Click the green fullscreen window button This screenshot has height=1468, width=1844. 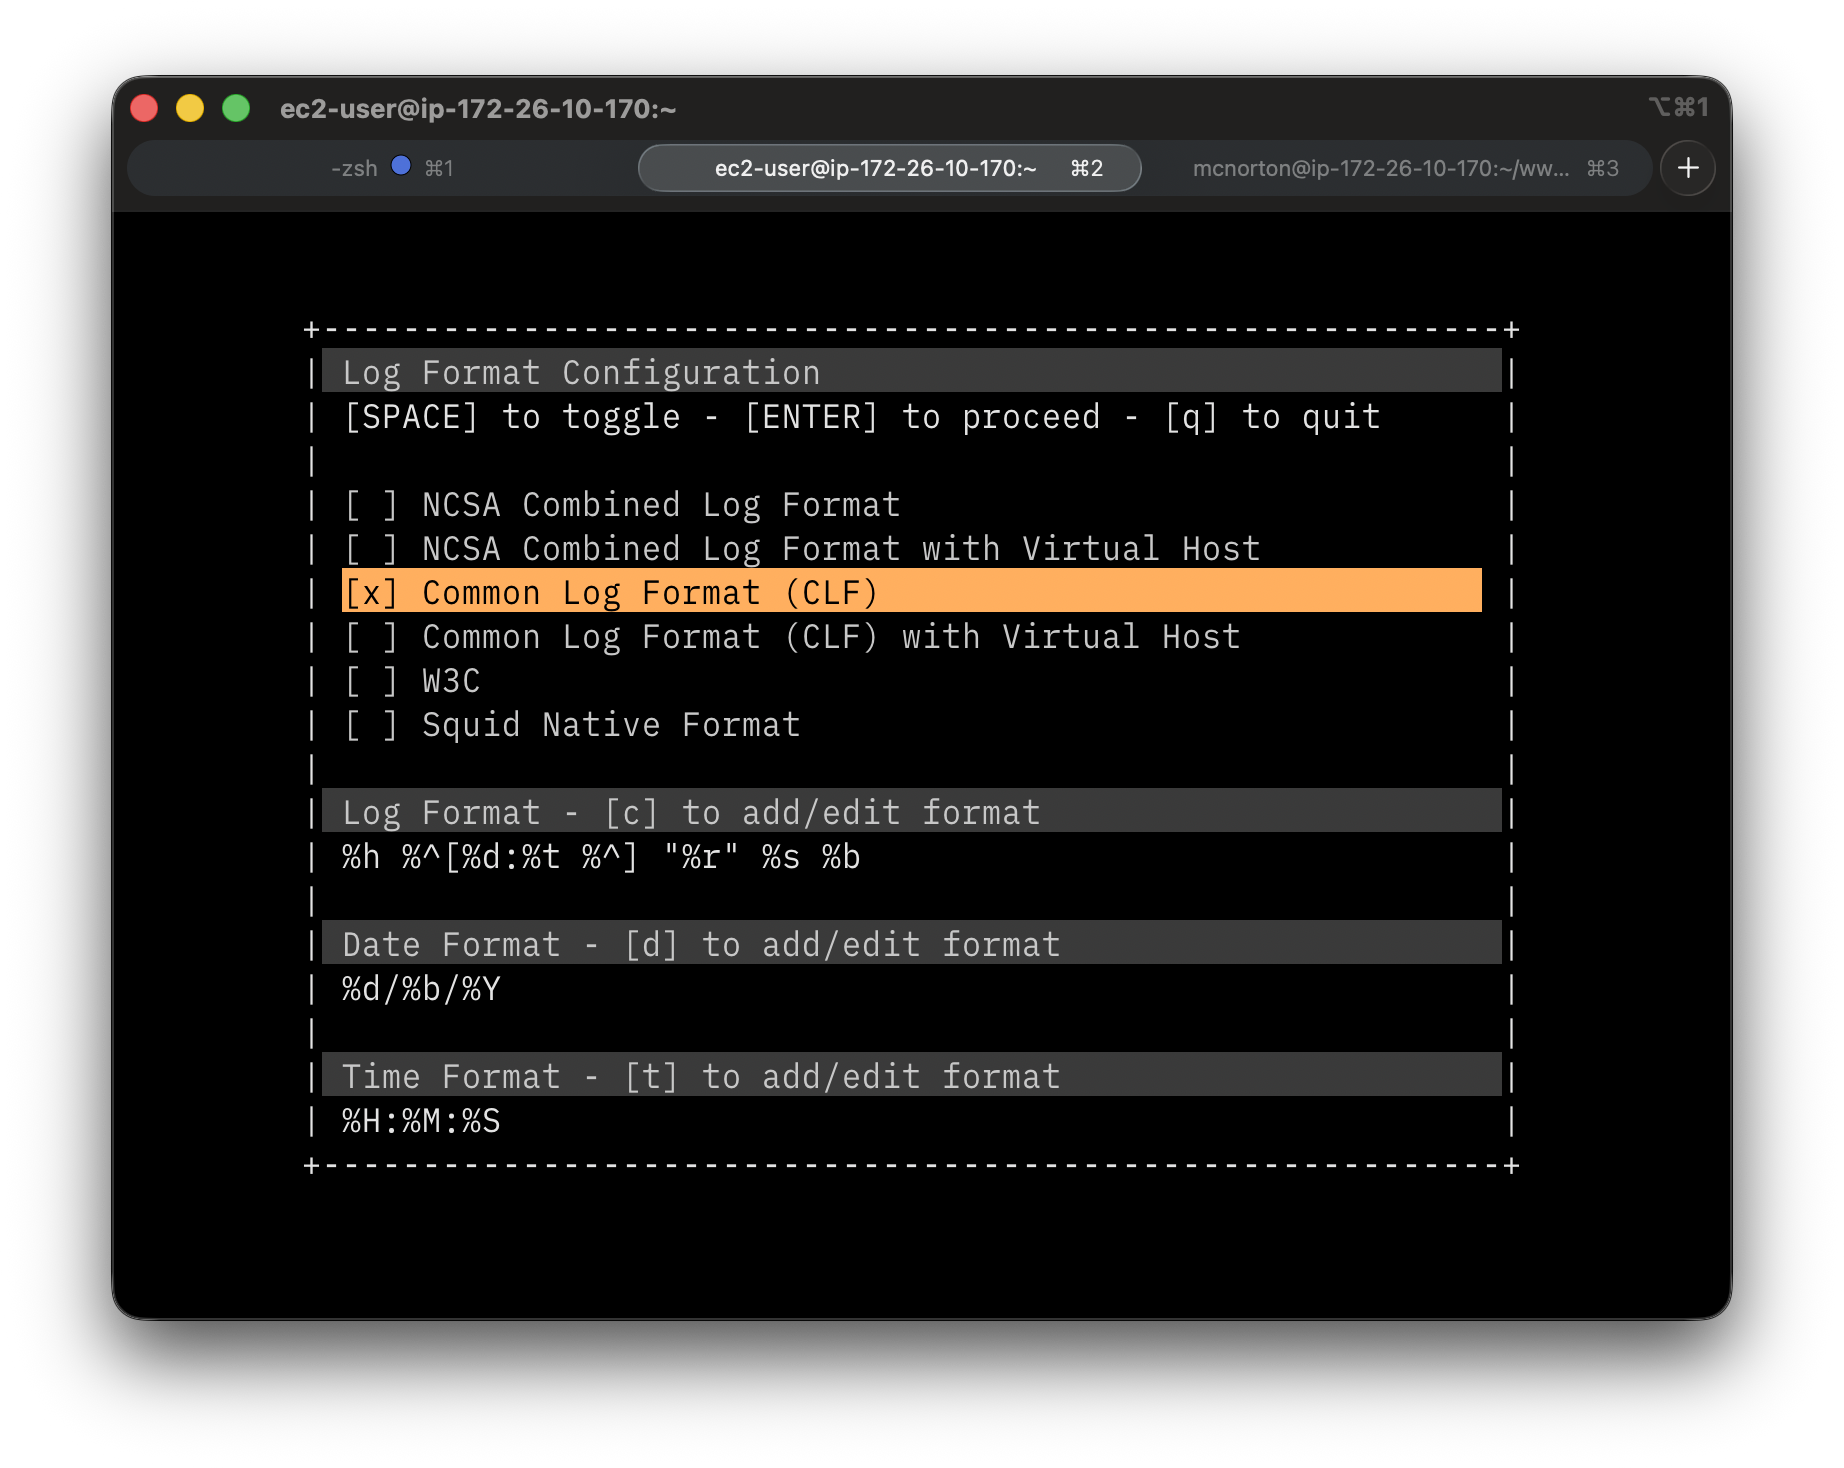coord(236,108)
